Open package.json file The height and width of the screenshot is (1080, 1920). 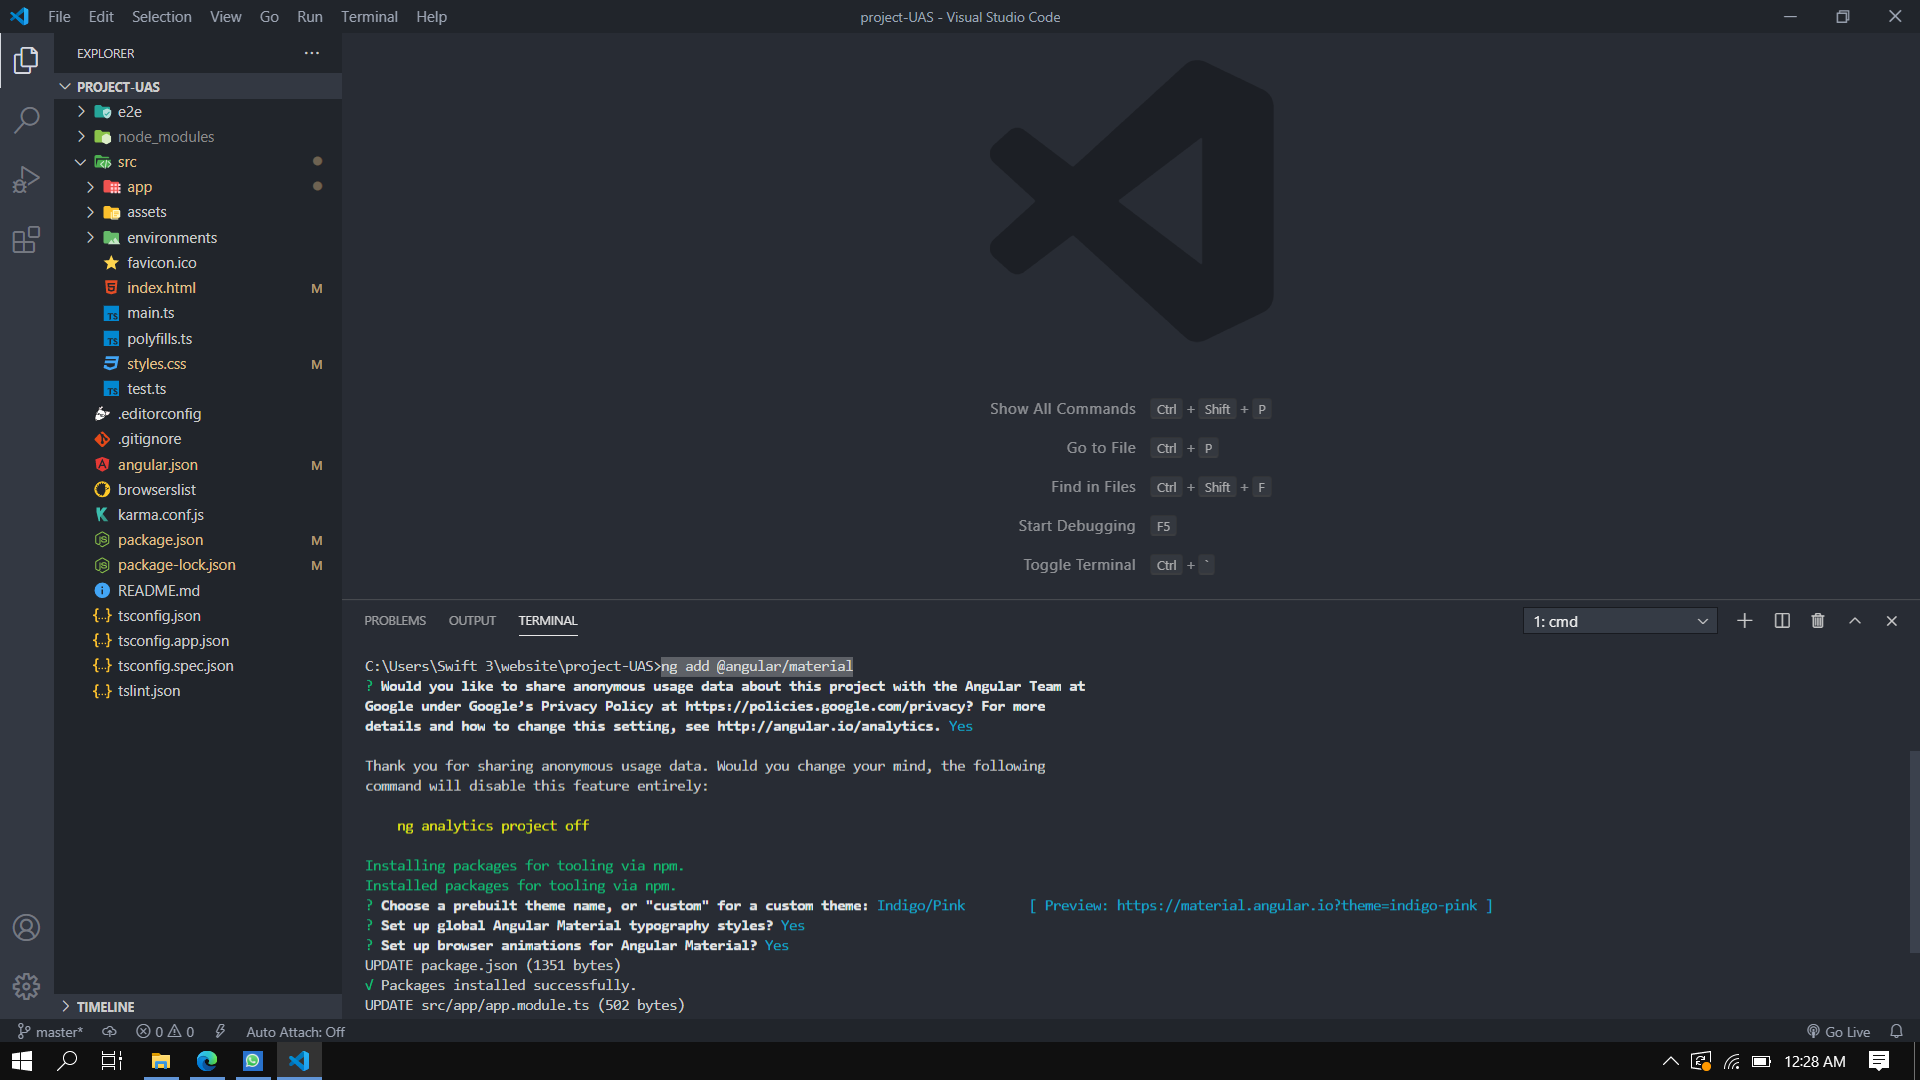pyautogui.click(x=198, y=540)
